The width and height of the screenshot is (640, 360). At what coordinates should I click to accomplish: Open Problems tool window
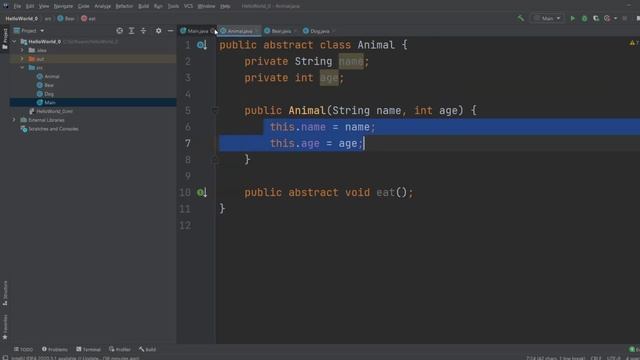point(55,349)
